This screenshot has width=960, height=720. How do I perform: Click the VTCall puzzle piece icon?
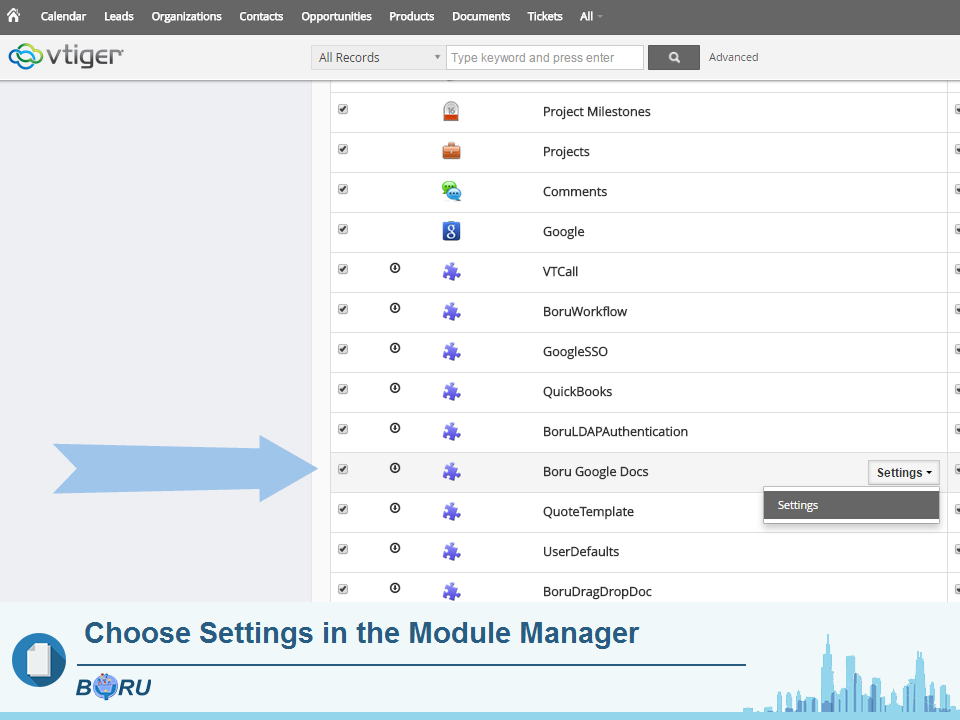[451, 271]
